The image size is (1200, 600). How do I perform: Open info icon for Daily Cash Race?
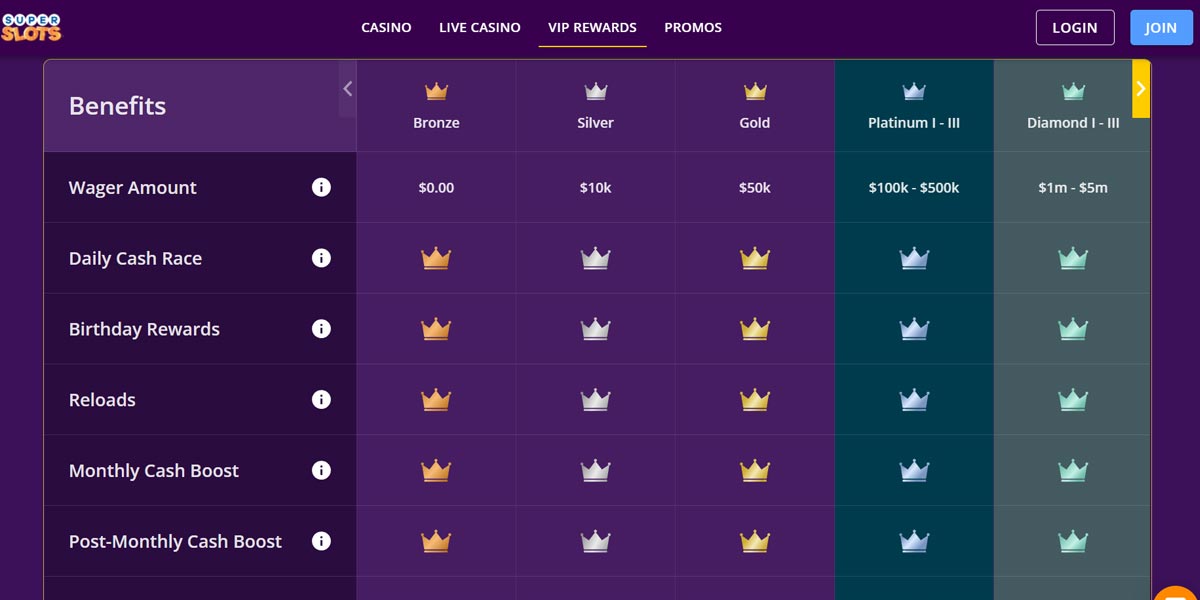click(321, 258)
